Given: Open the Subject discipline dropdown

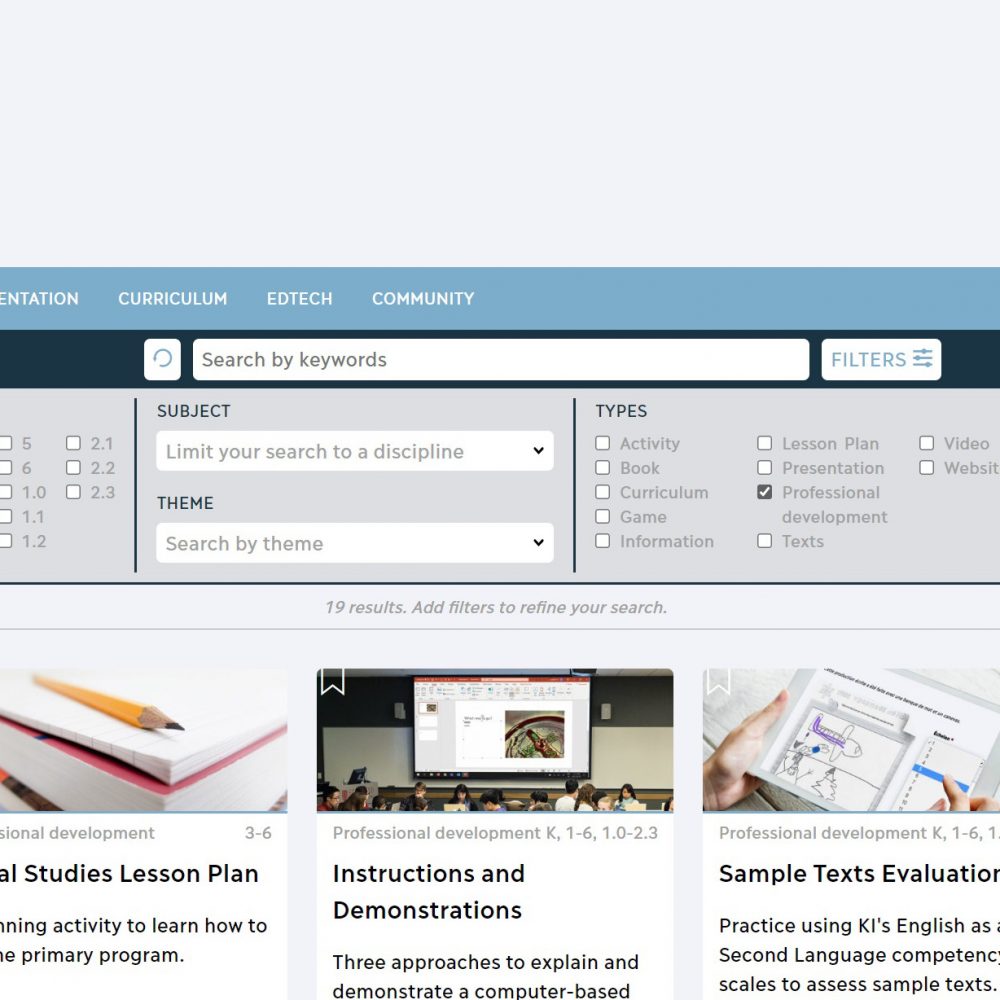Looking at the screenshot, I should coord(355,451).
